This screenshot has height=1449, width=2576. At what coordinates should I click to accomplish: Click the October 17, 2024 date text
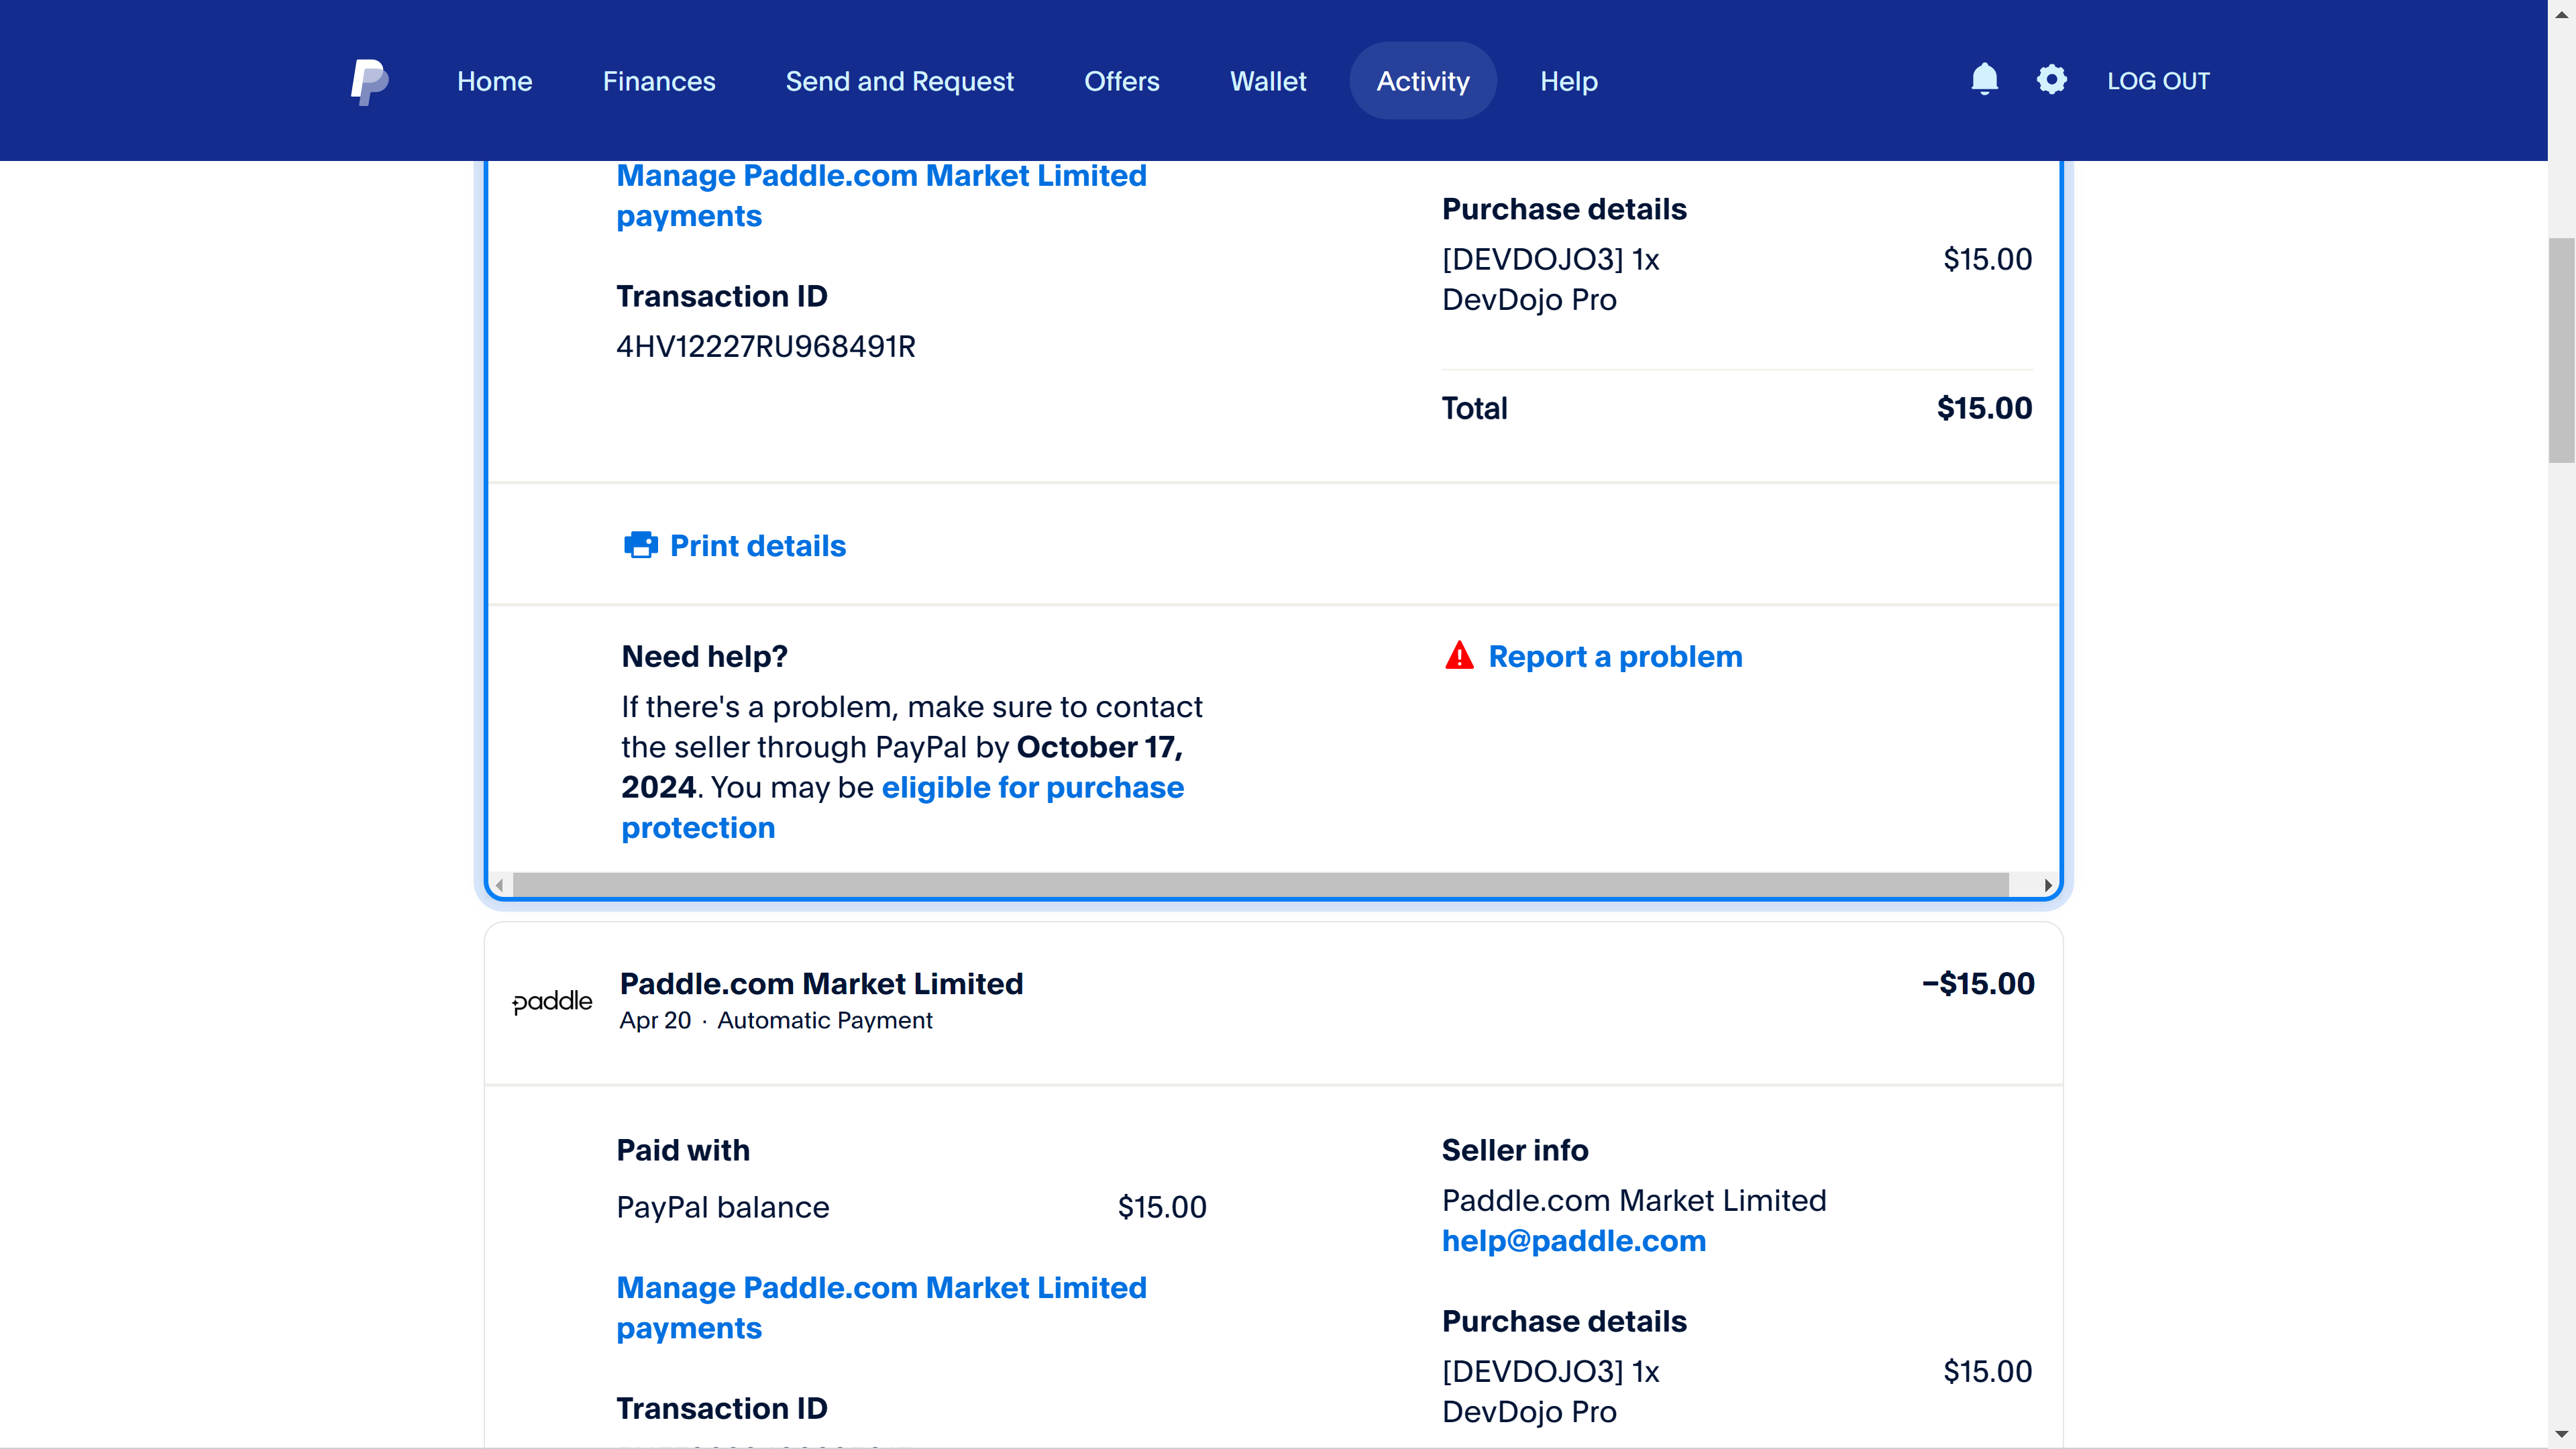[x=902, y=767]
